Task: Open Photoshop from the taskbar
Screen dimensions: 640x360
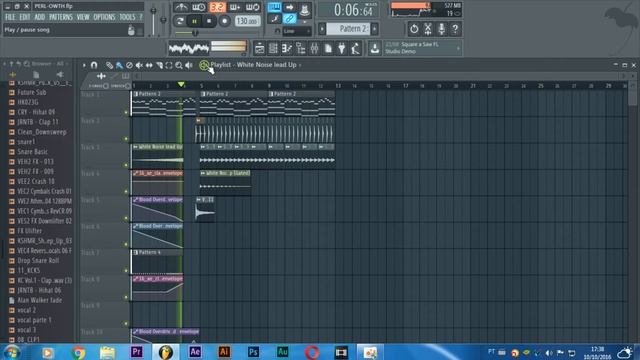Action: click(253, 352)
